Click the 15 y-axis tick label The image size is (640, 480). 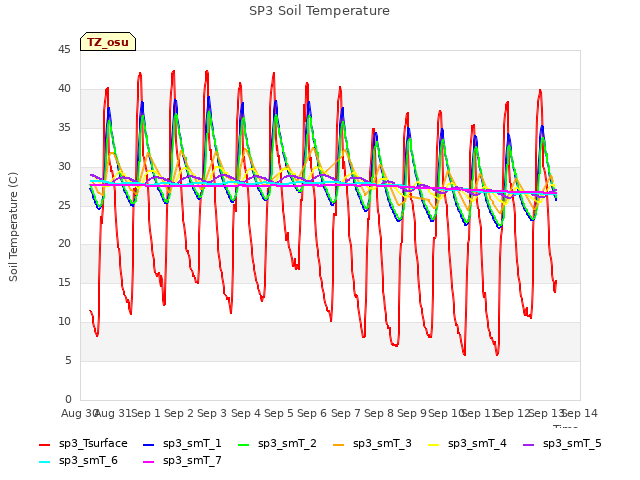(x=64, y=282)
